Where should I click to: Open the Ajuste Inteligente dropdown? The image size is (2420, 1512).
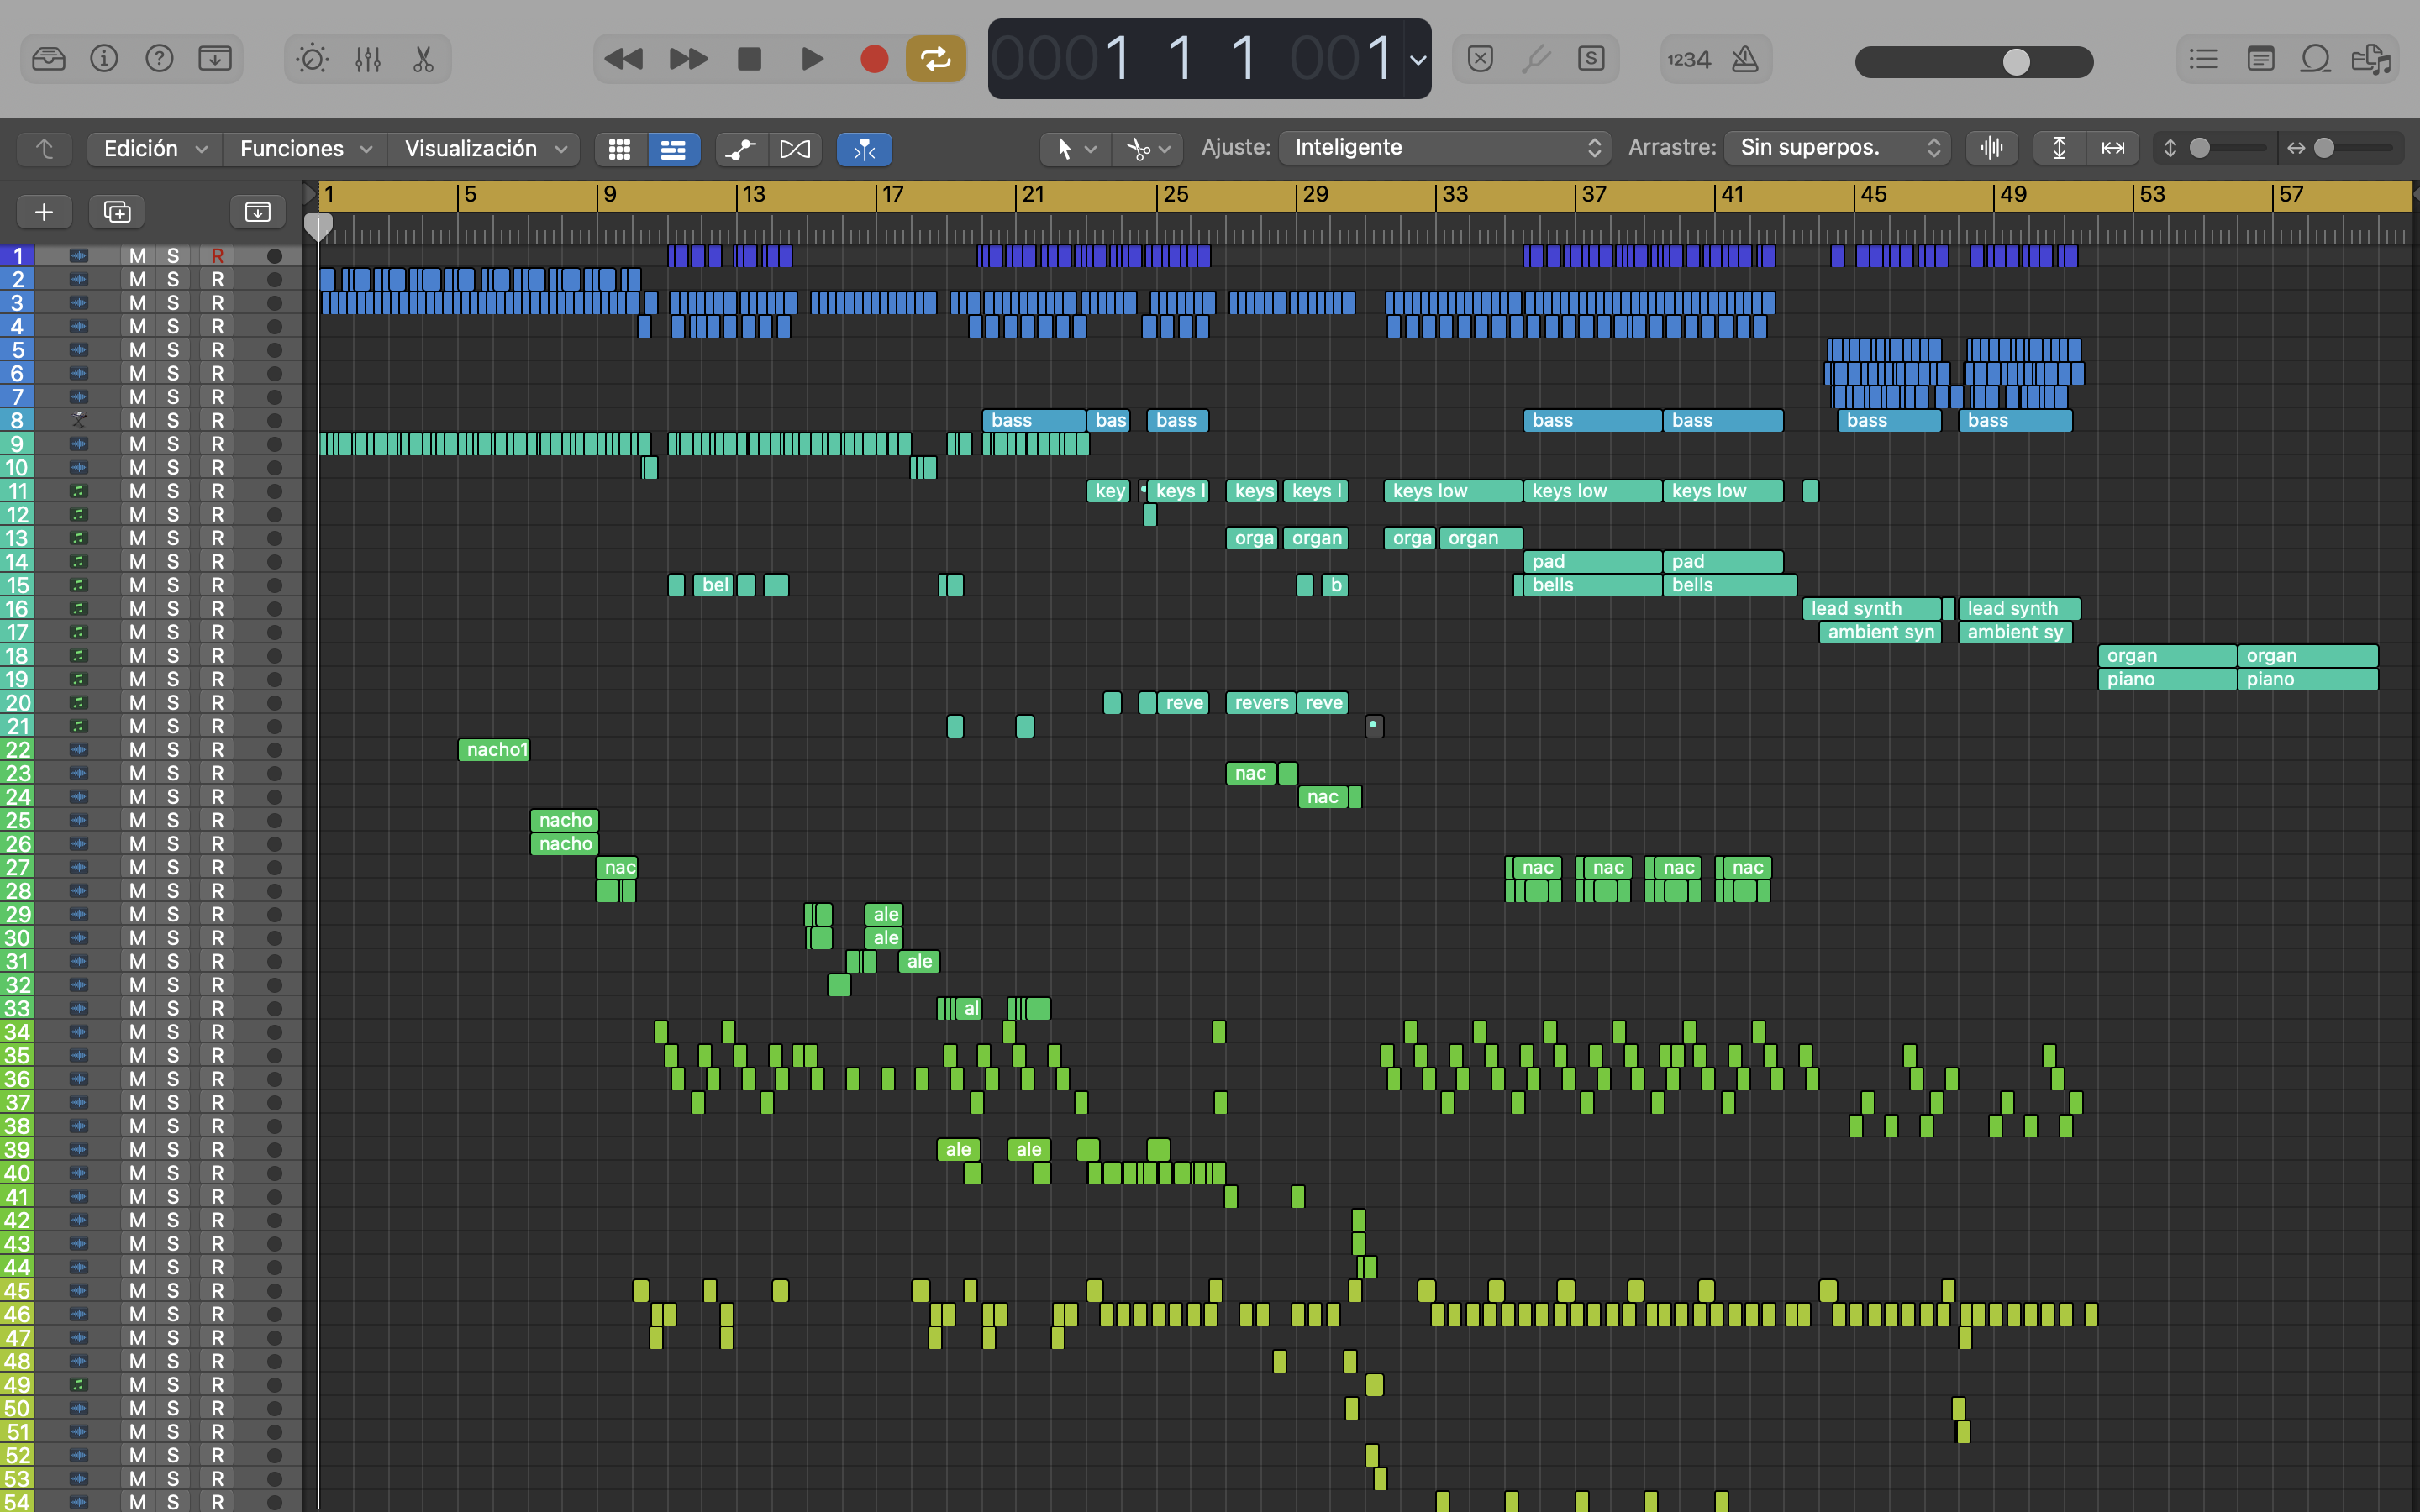(1444, 148)
